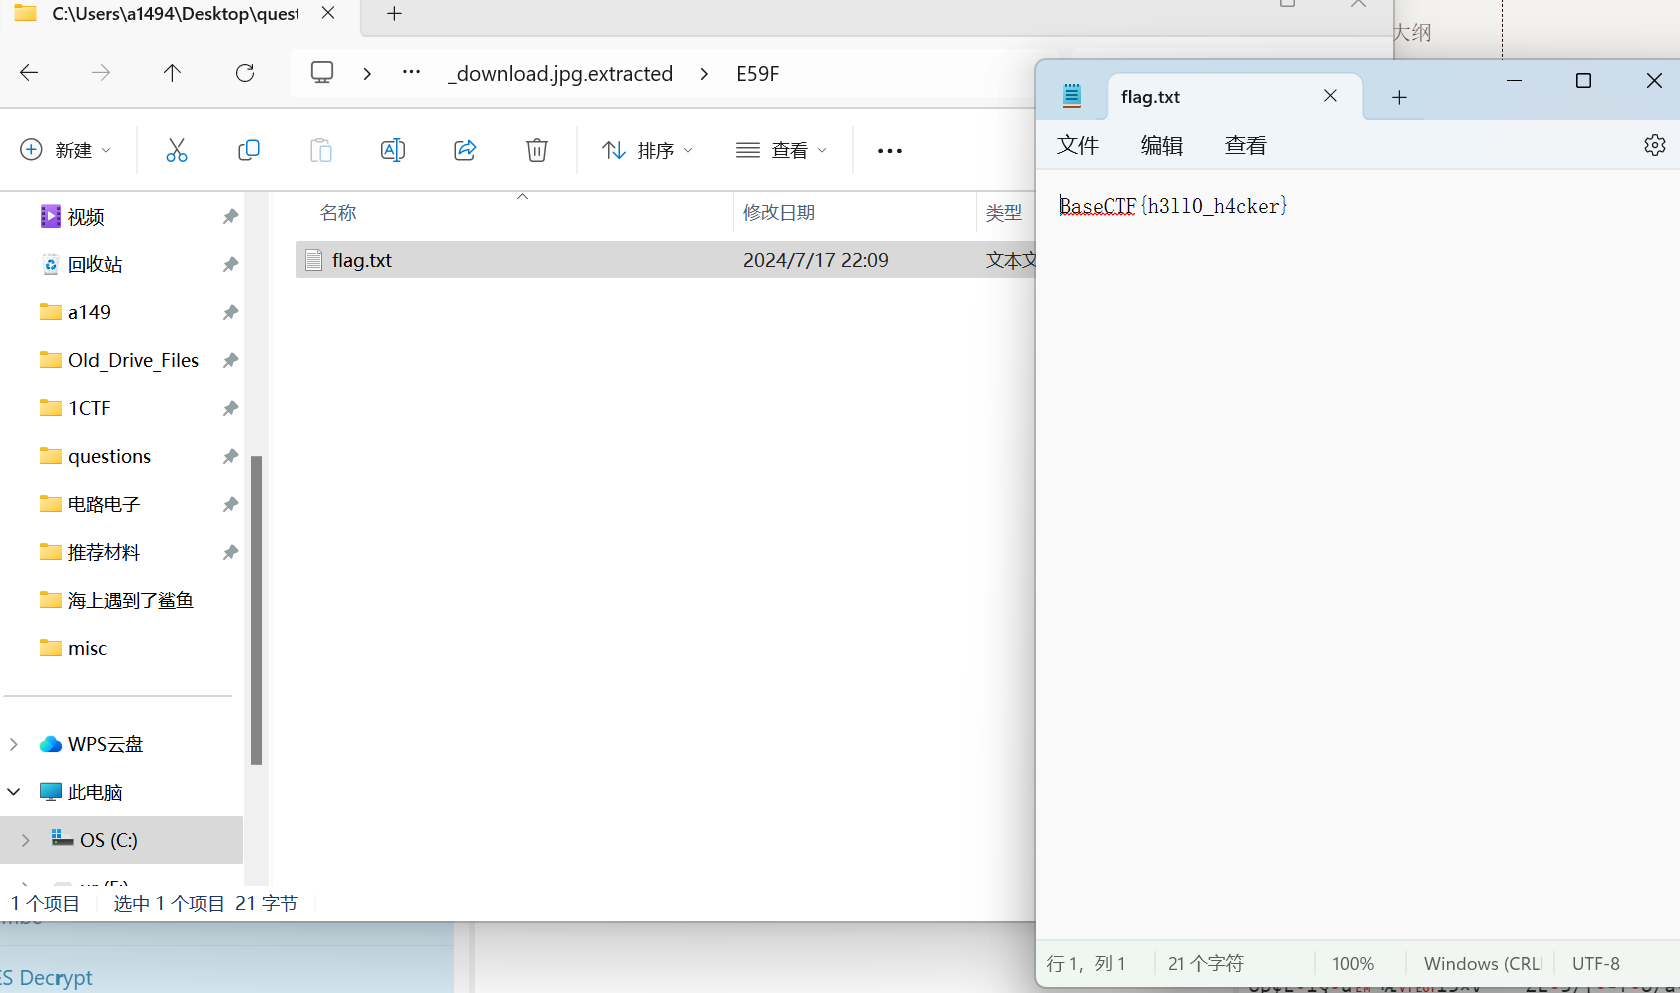Open Notepad settings gear
This screenshot has width=1680, height=993.
(x=1655, y=145)
